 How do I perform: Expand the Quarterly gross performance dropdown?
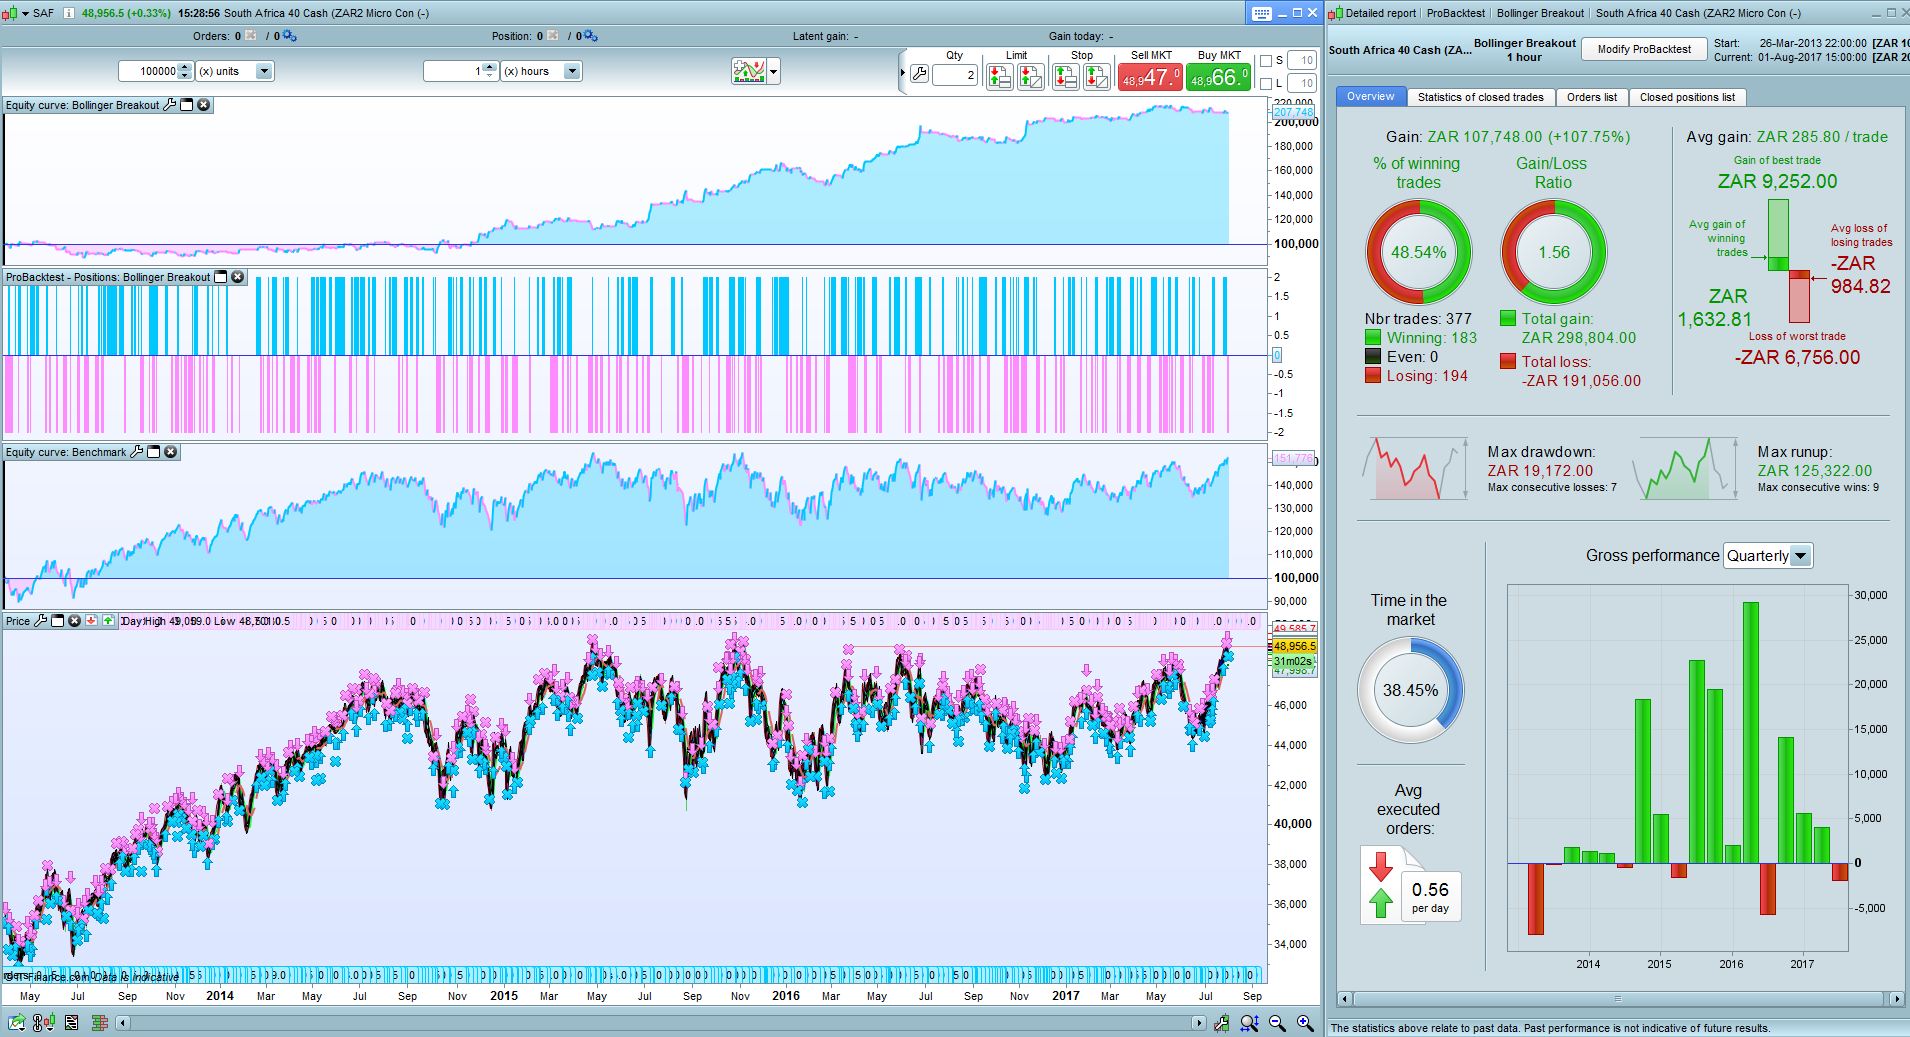pyautogui.click(x=1800, y=556)
